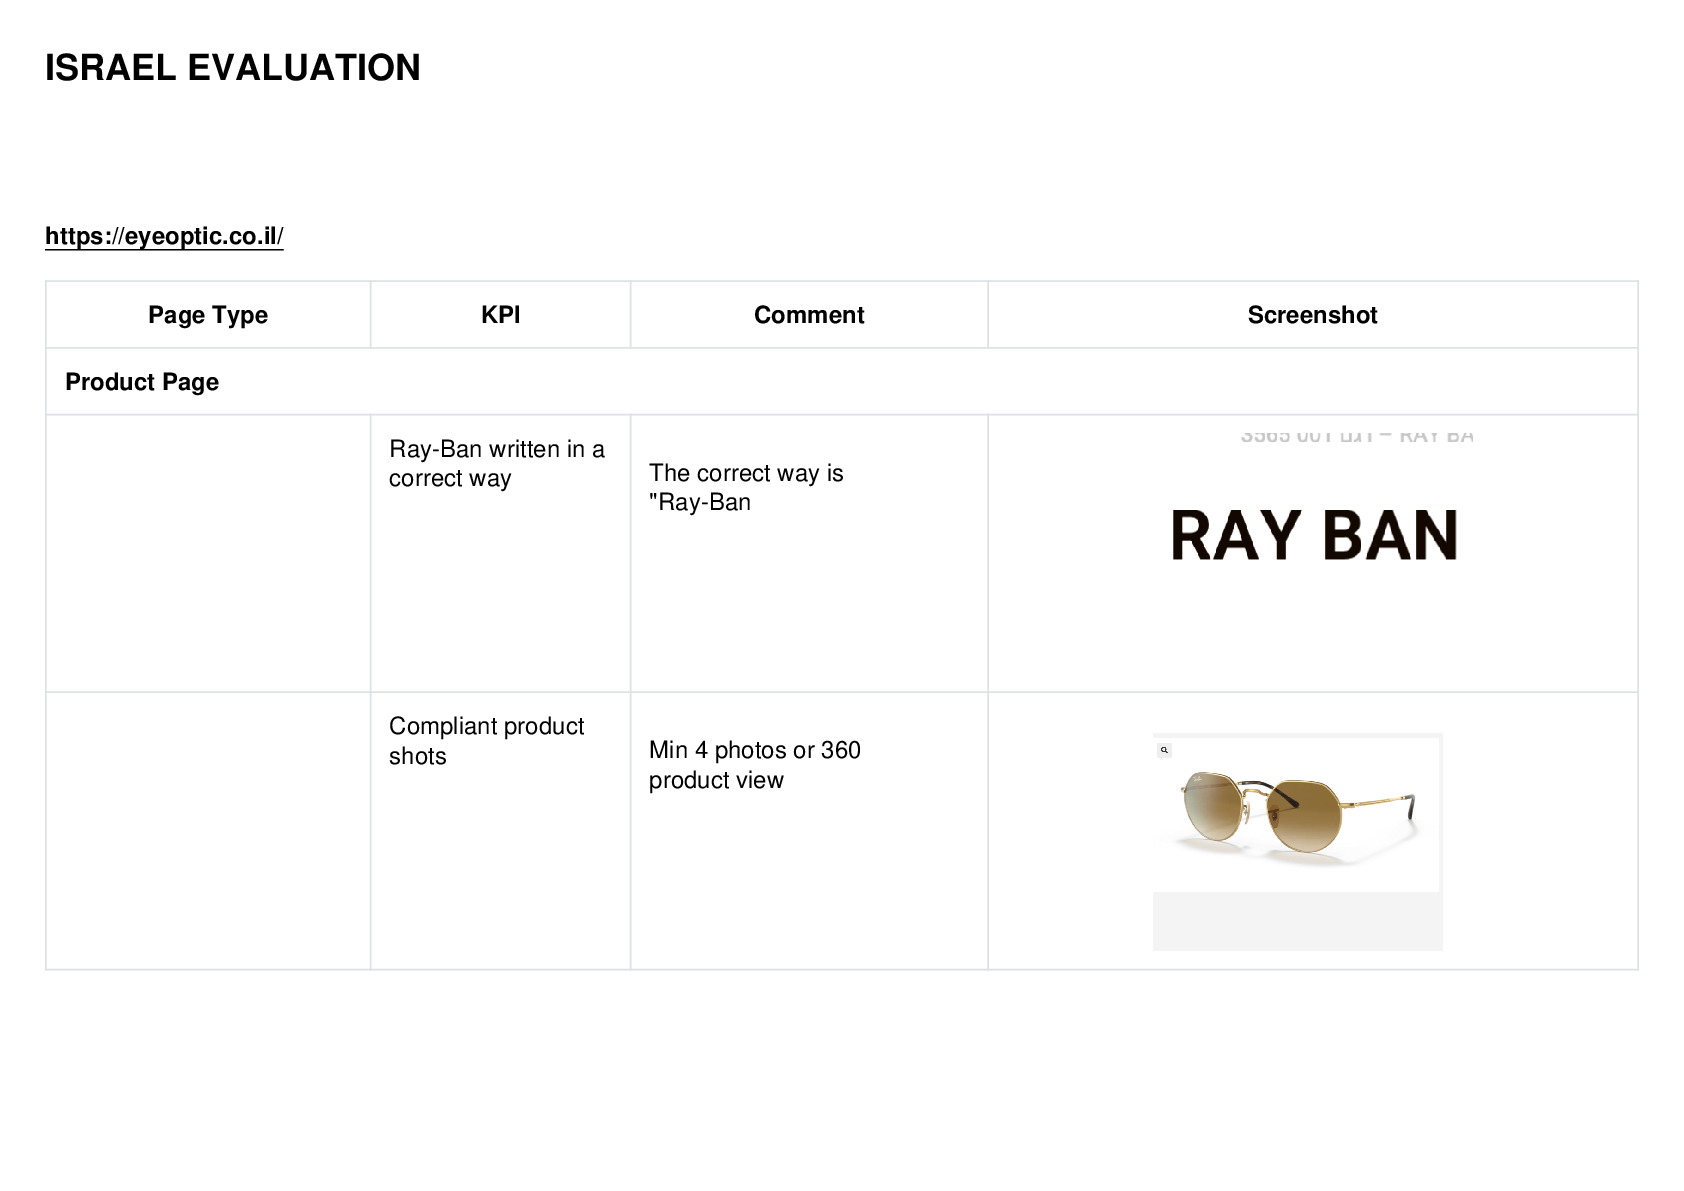Image resolution: width=1684 pixels, height=1191 pixels.
Task: Click the 'Screenshot' column header
Action: [1313, 315]
